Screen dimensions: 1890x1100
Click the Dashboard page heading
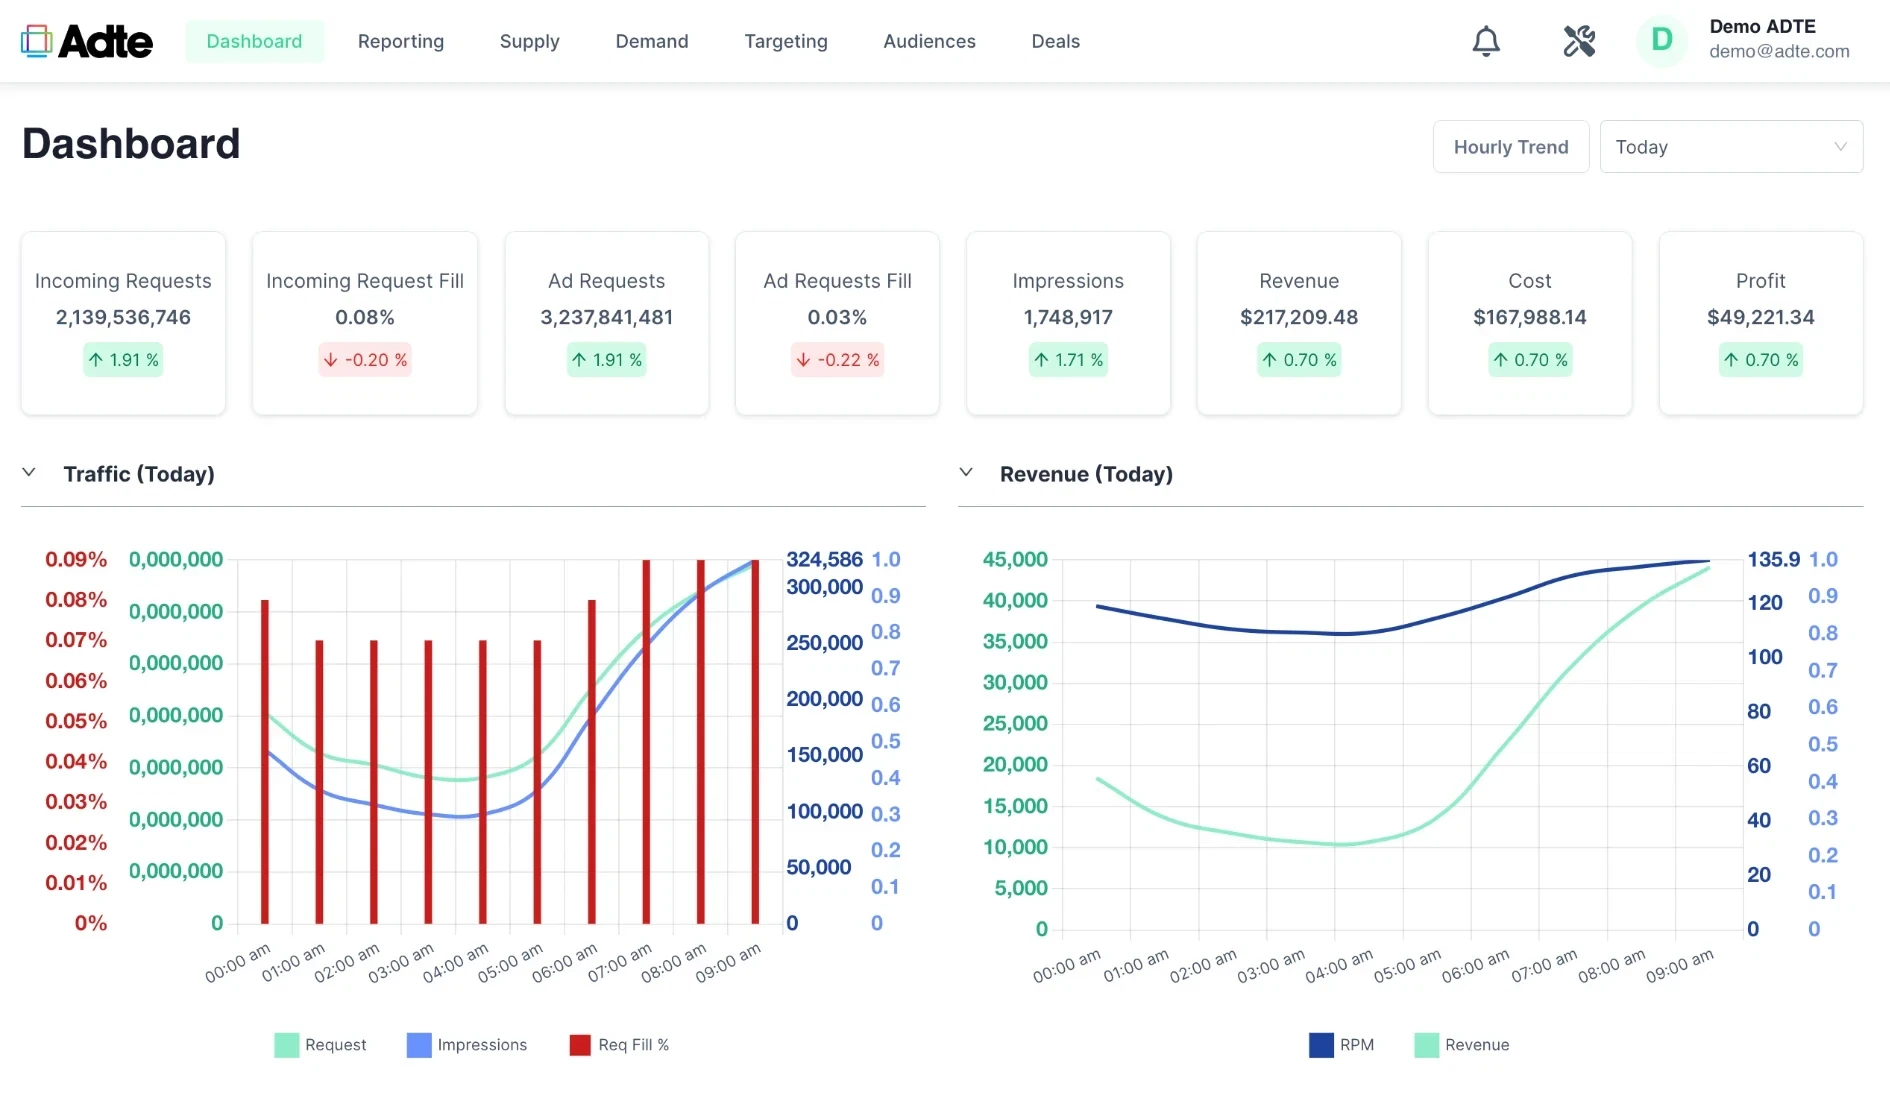pyautogui.click(x=131, y=144)
